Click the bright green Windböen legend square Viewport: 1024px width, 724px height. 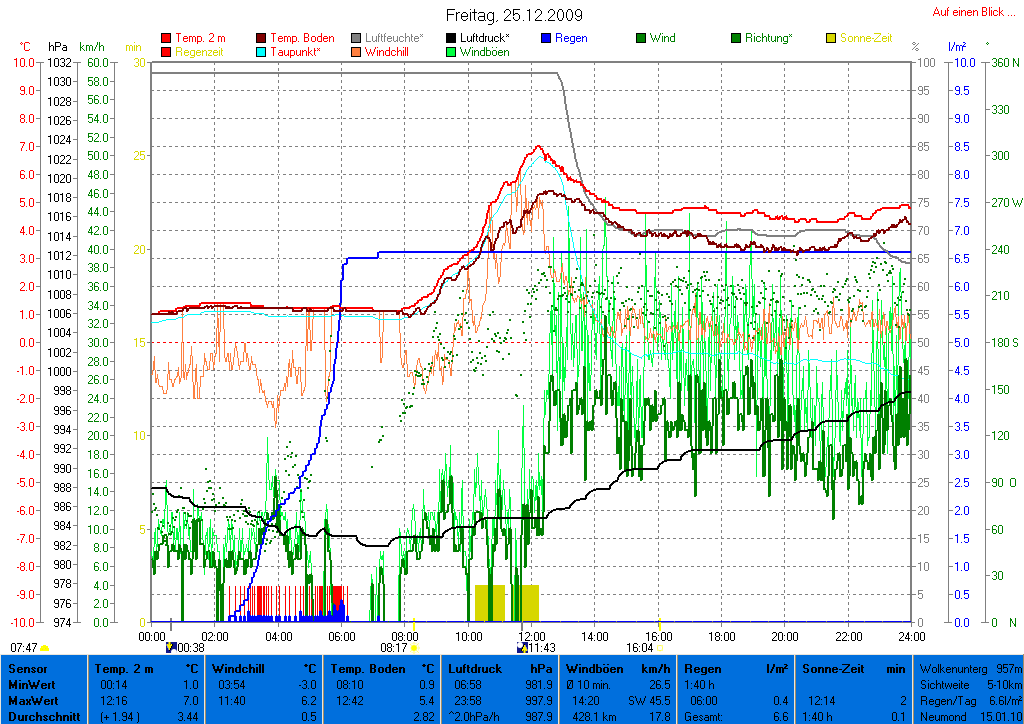coord(452,52)
